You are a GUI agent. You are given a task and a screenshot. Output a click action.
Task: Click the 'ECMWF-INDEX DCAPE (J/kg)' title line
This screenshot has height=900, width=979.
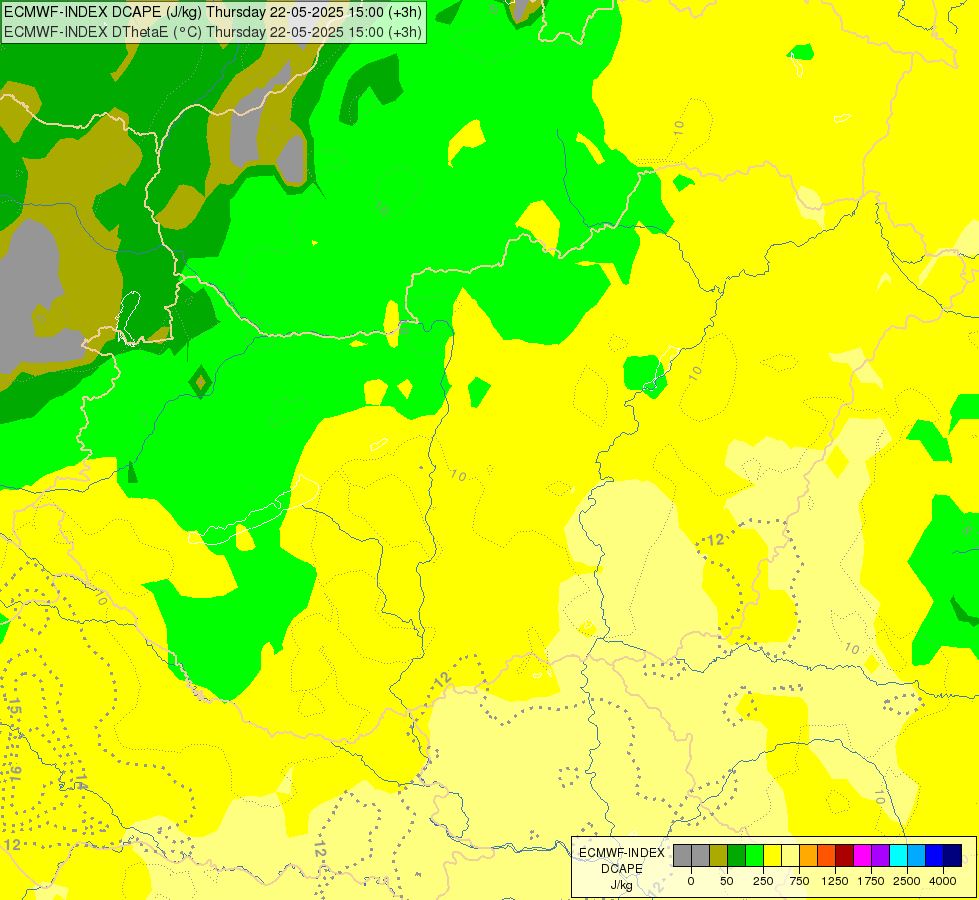213,12
